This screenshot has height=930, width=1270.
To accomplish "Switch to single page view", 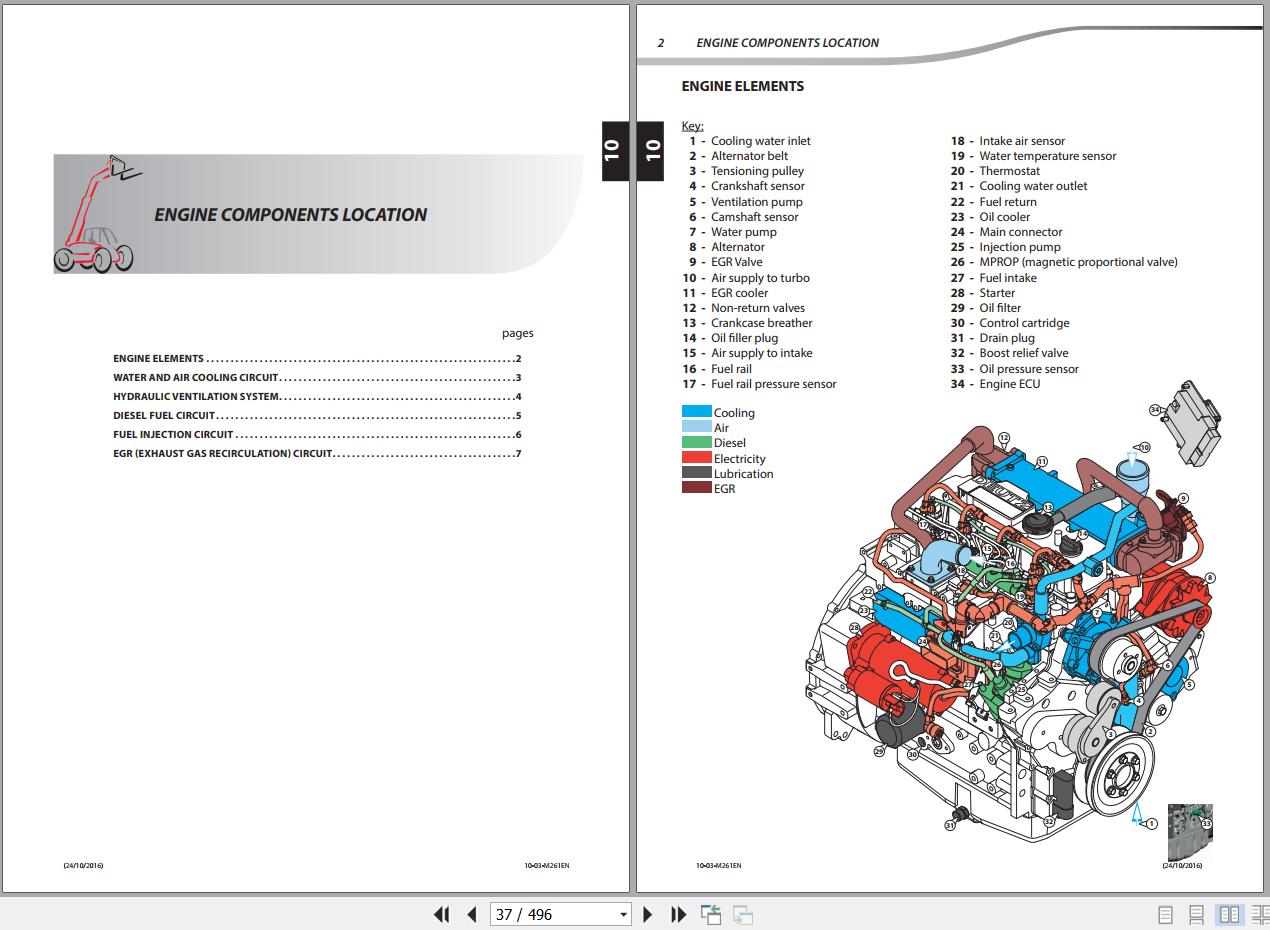I will 1165,914.
